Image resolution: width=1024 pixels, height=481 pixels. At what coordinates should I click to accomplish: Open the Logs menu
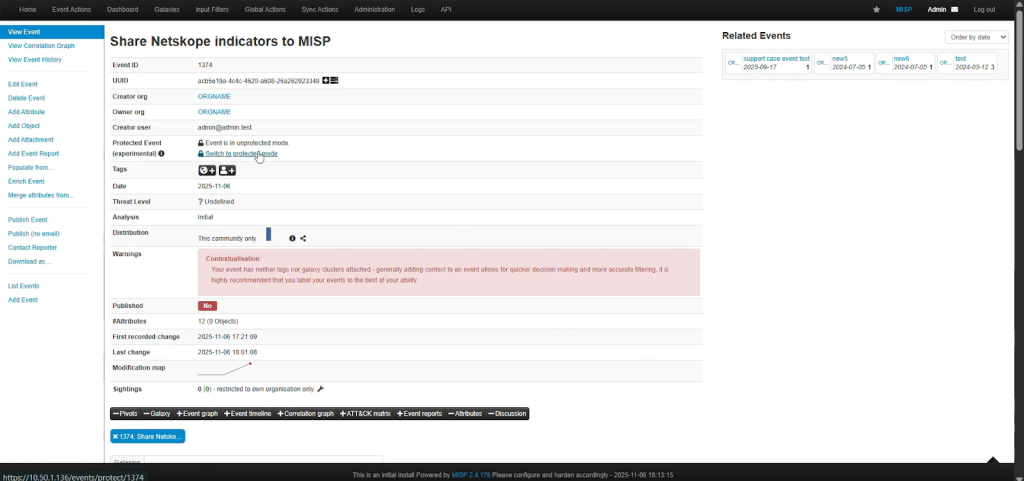417,10
